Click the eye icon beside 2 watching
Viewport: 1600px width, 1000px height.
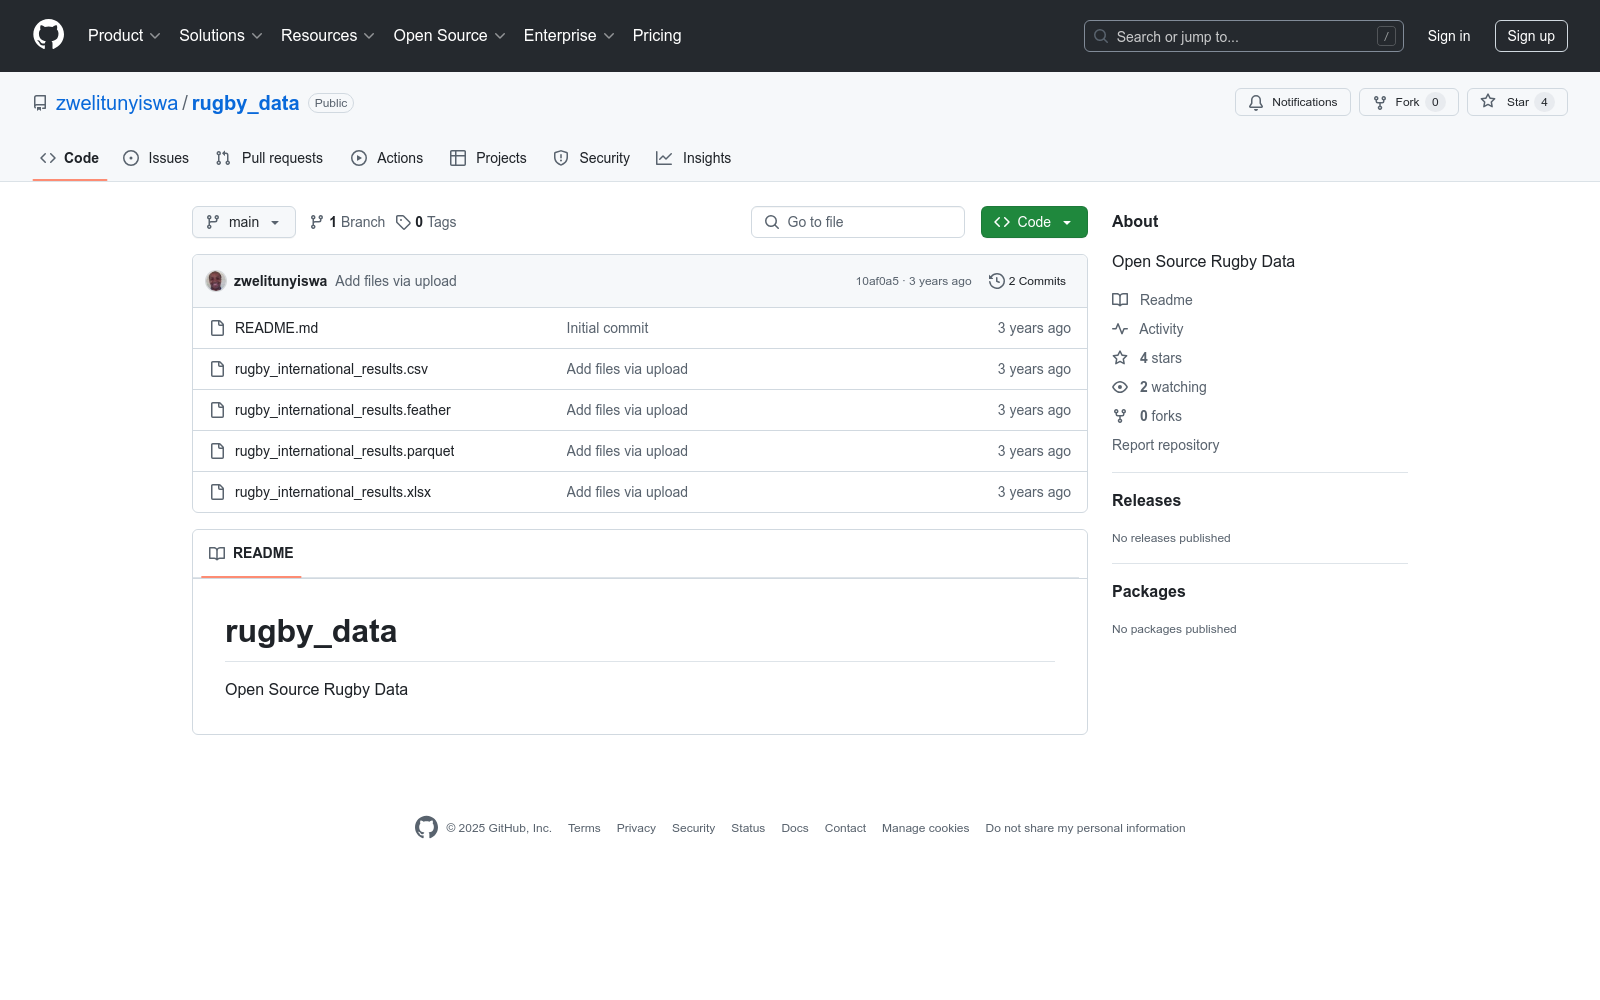point(1120,387)
